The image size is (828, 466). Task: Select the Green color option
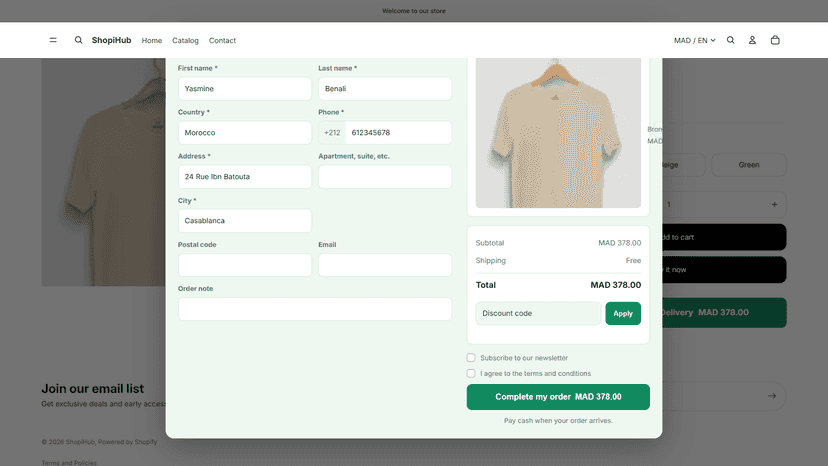click(749, 165)
